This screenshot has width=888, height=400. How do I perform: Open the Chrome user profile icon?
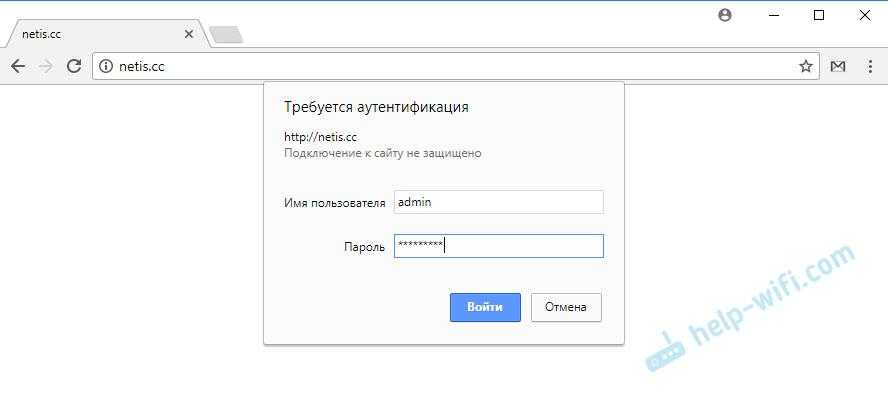pyautogui.click(x=725, y=15)
